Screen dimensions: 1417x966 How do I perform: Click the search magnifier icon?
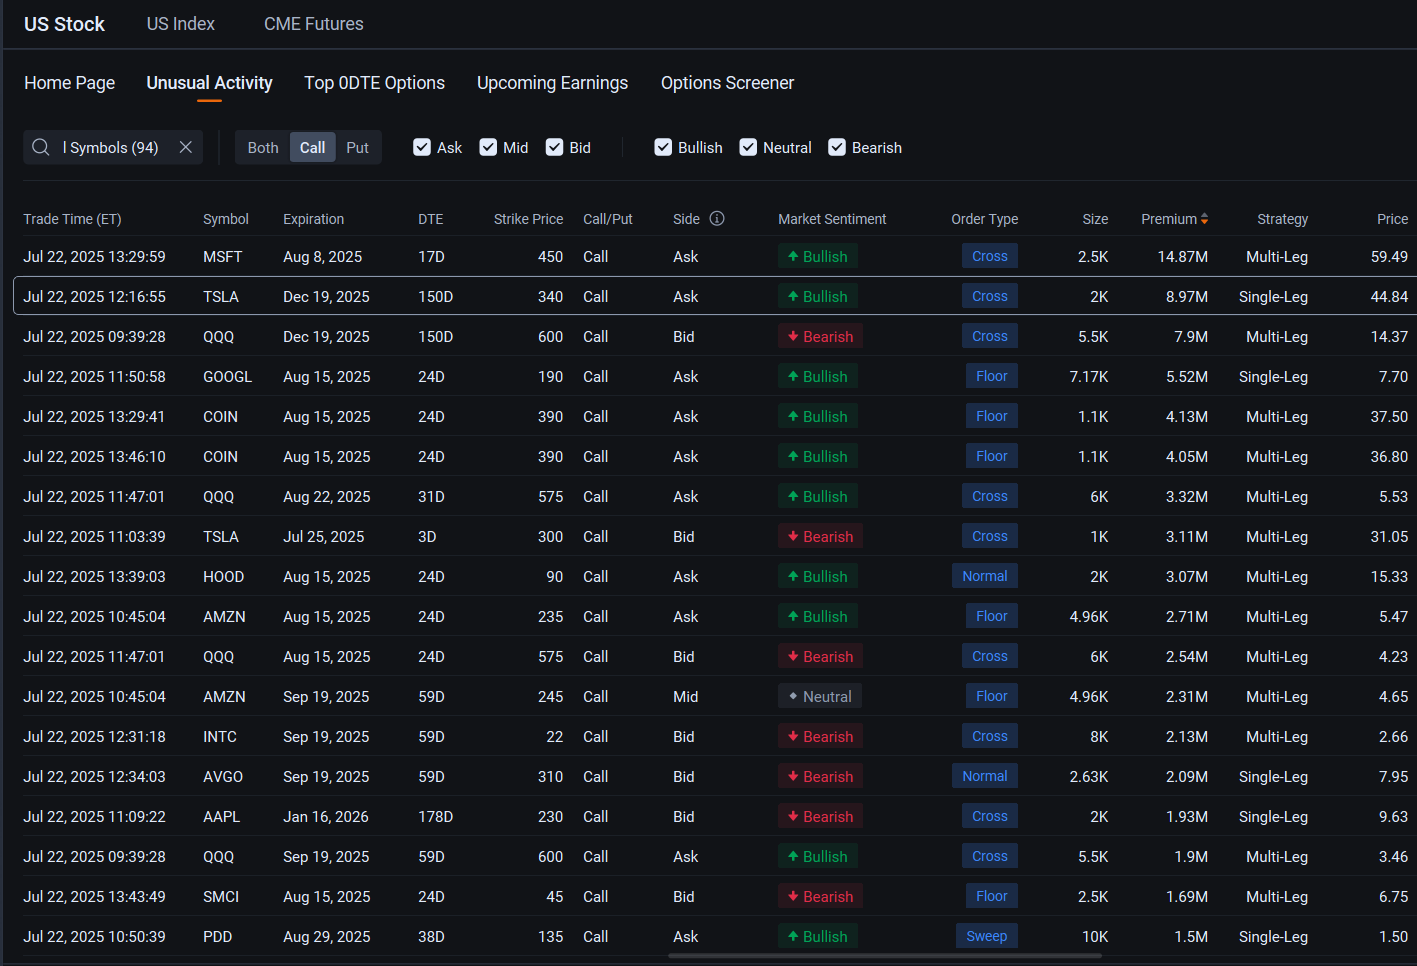click(x=40, y=147)
